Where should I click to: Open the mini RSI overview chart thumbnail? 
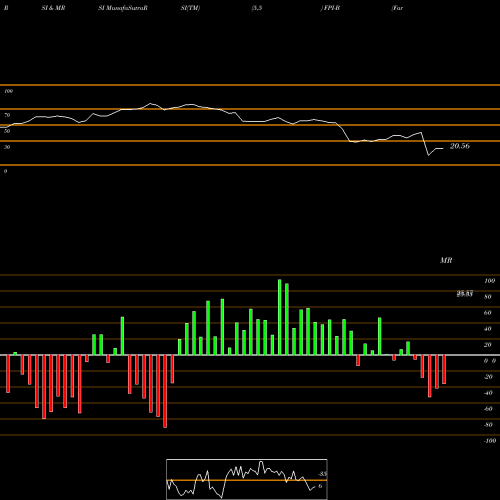tap(247, 479)
